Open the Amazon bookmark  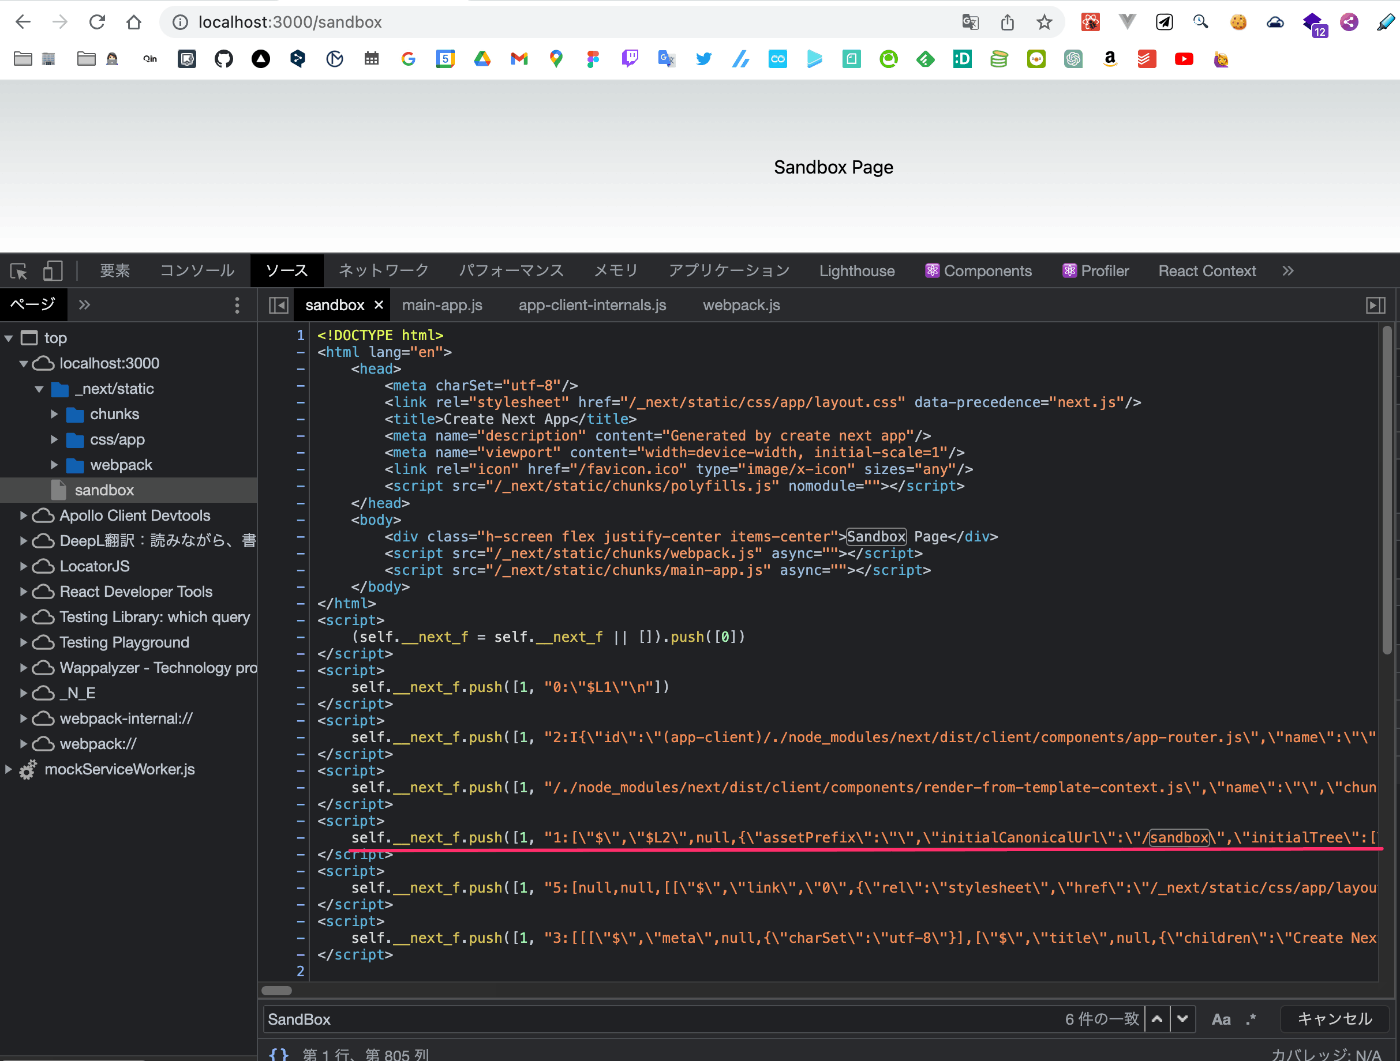tap(1110, 59)
